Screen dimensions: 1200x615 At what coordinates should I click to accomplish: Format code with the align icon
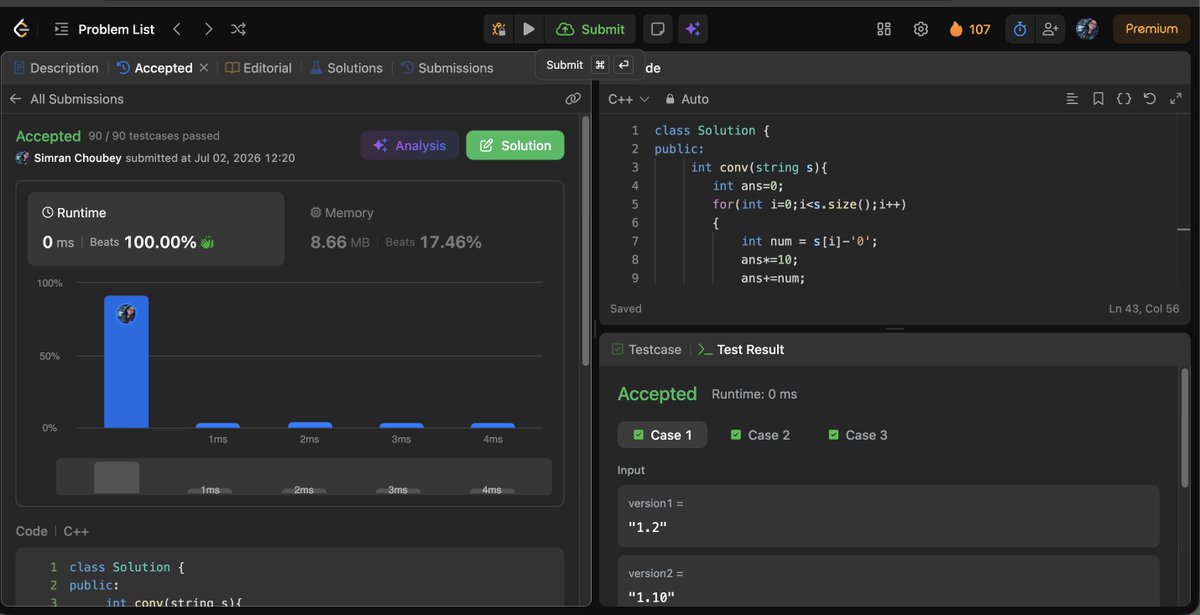coord(1072,99)
